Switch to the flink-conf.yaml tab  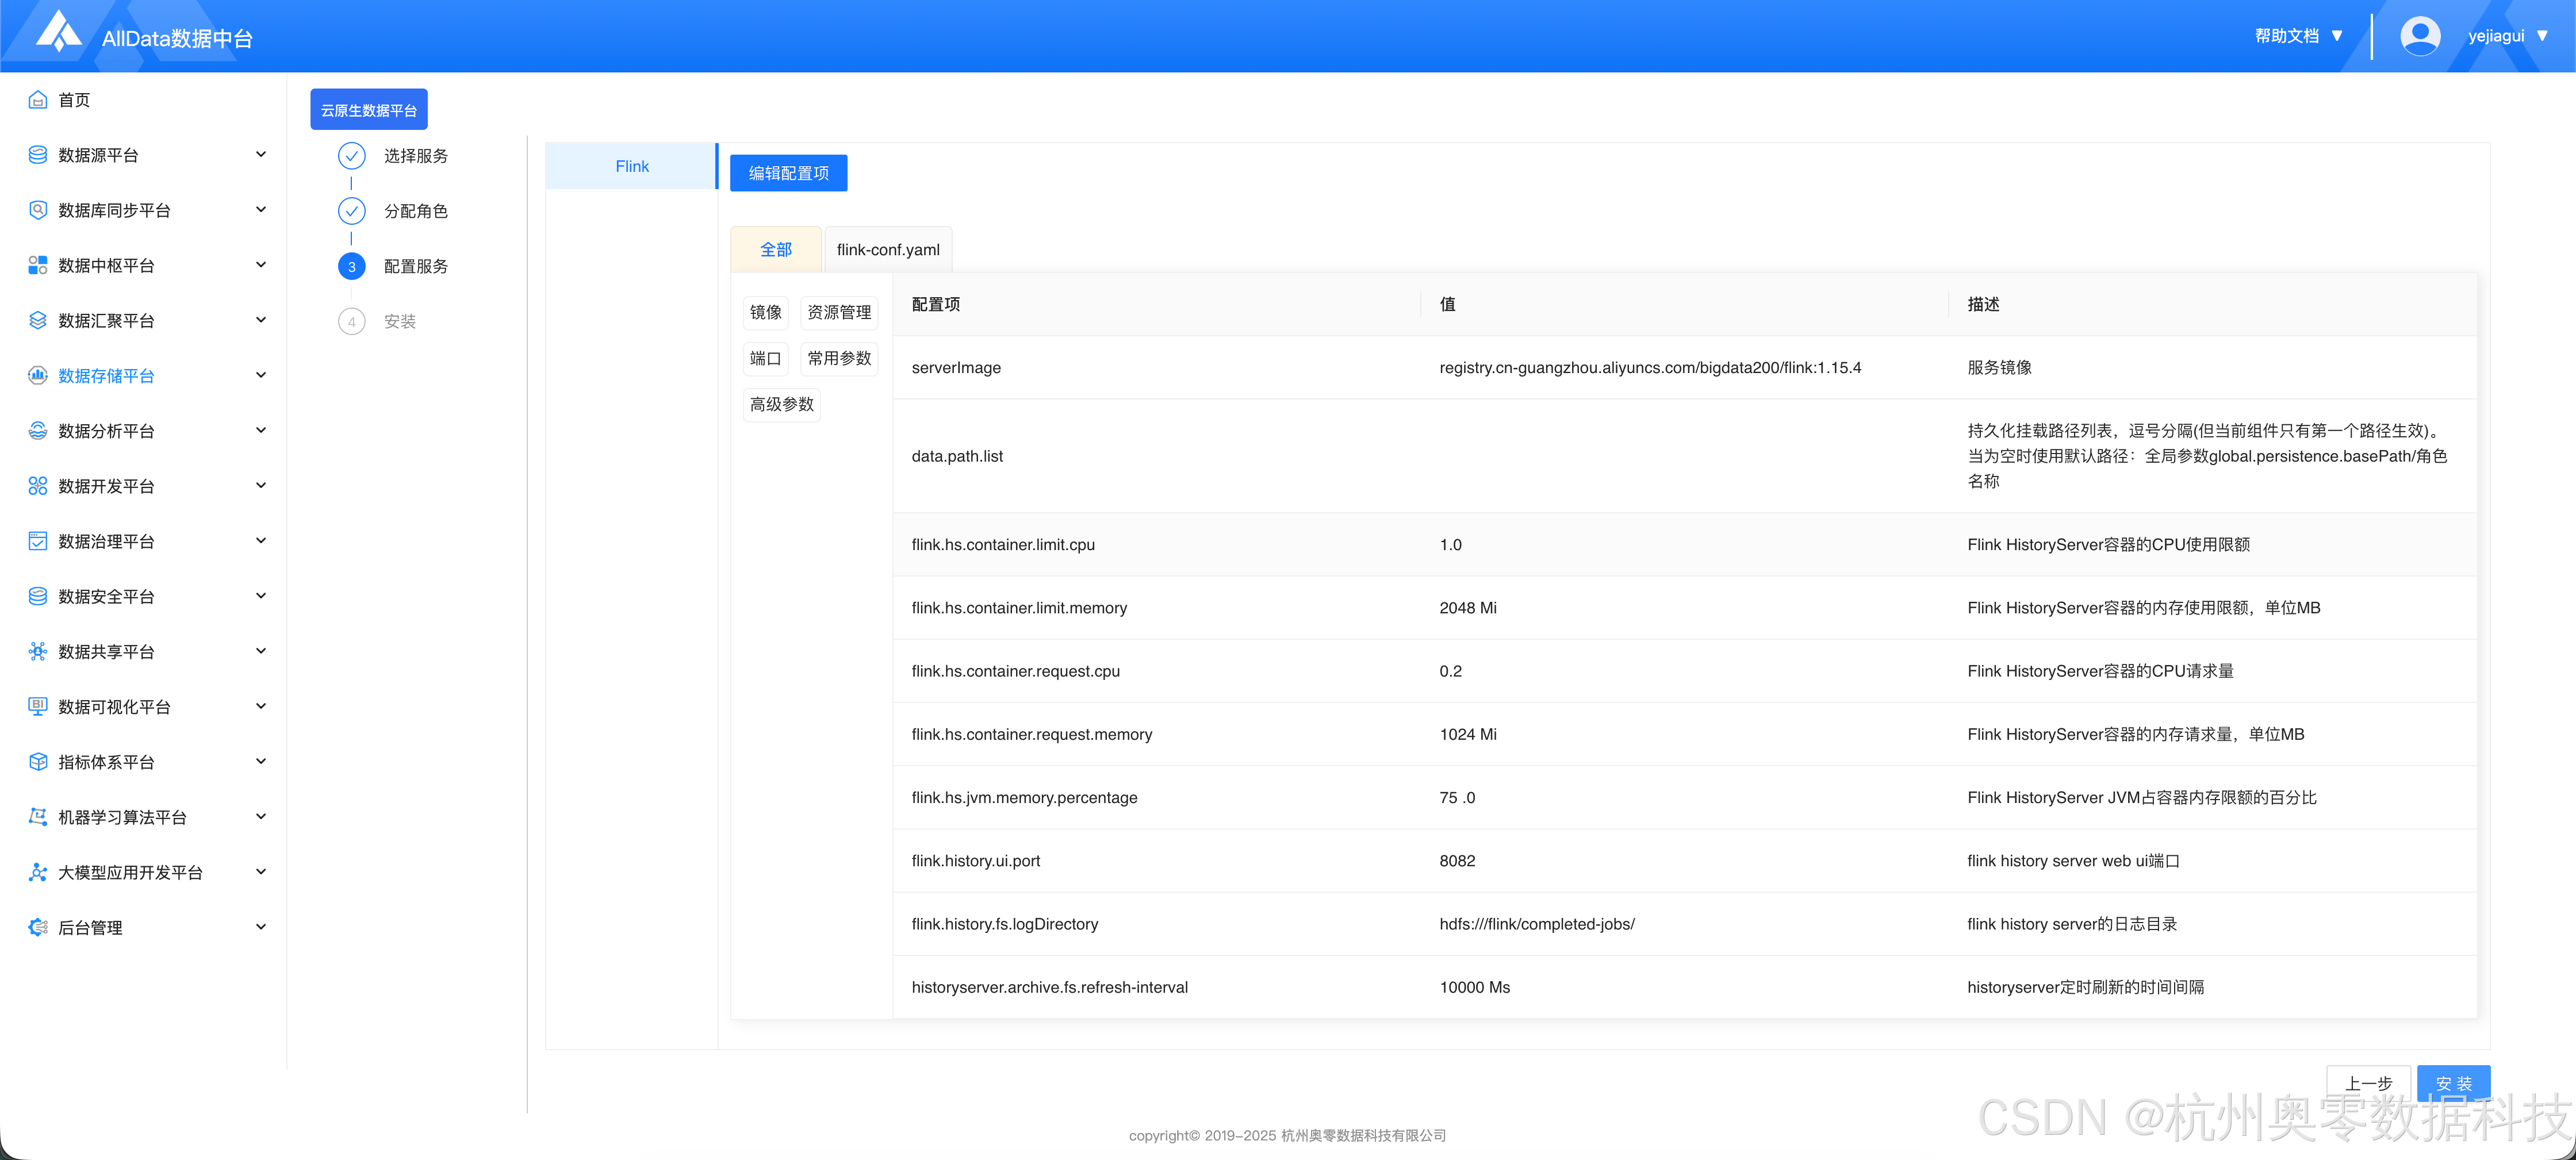tap(888, 250)
